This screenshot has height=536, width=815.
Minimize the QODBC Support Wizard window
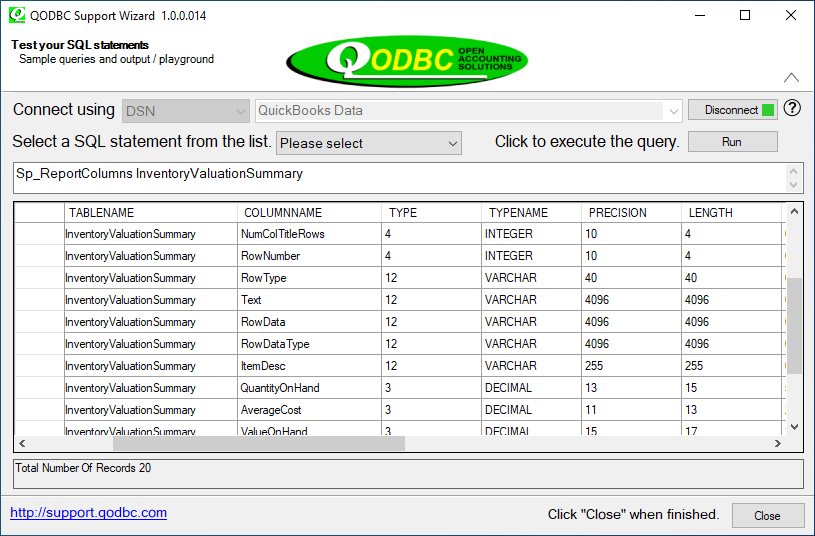point(700,15)
